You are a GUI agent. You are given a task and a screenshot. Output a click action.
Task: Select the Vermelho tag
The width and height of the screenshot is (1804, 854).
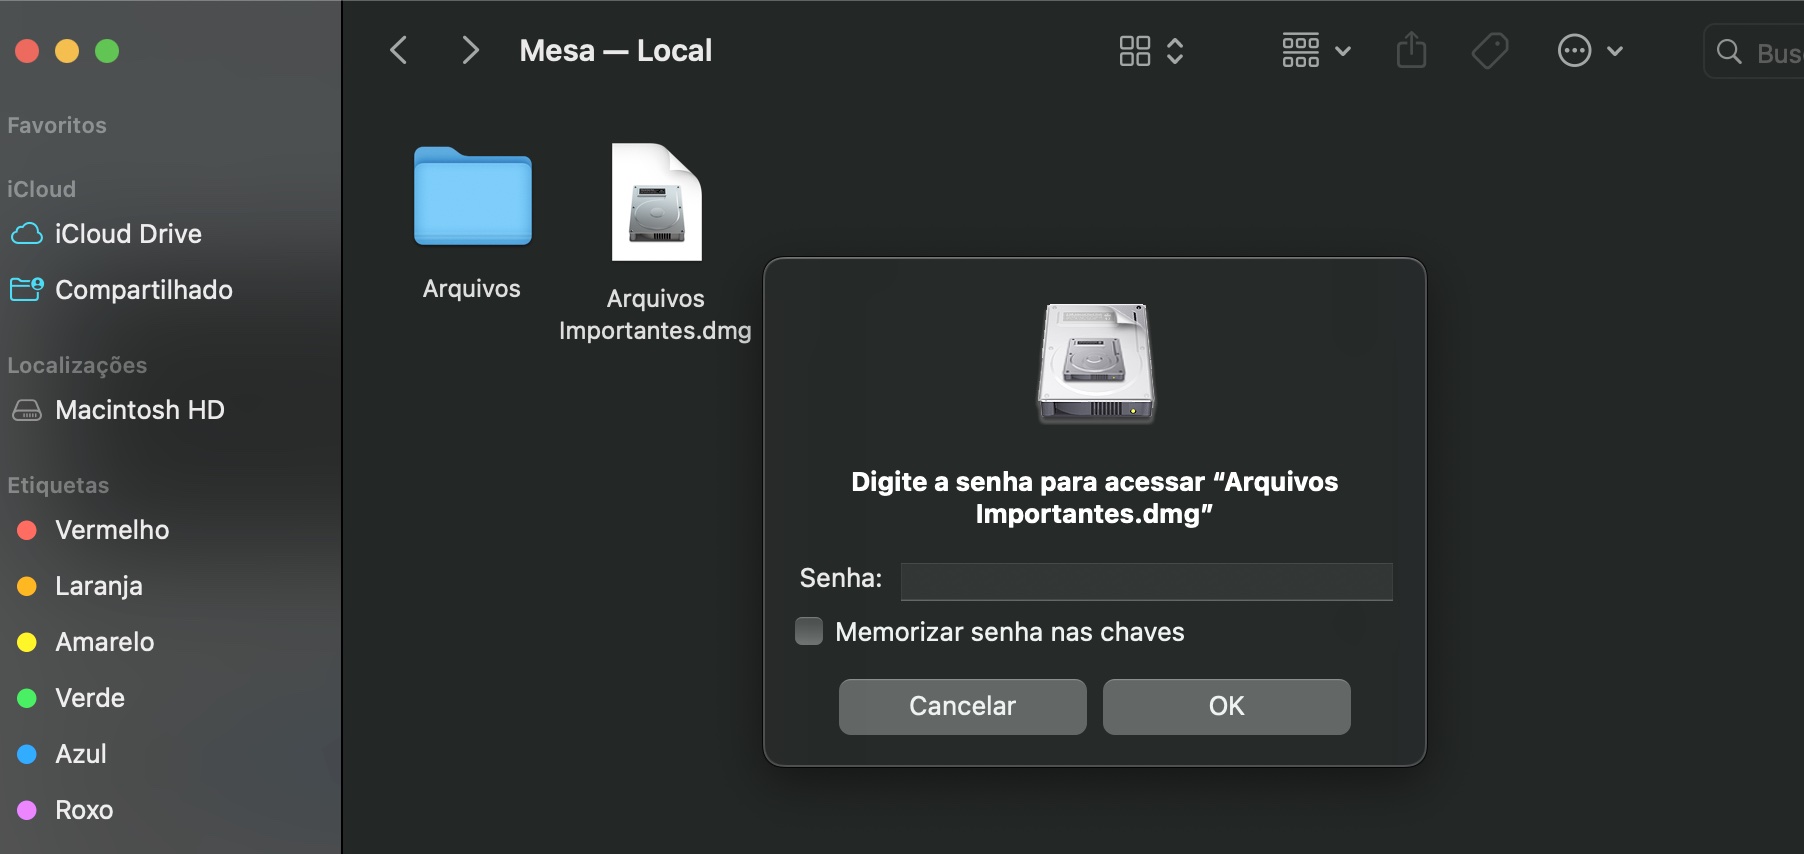point(112,530)
